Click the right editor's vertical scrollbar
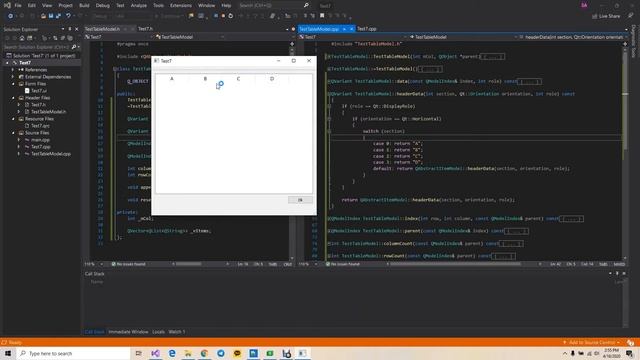This screenshot has height=360, width=640. point(625,151)
